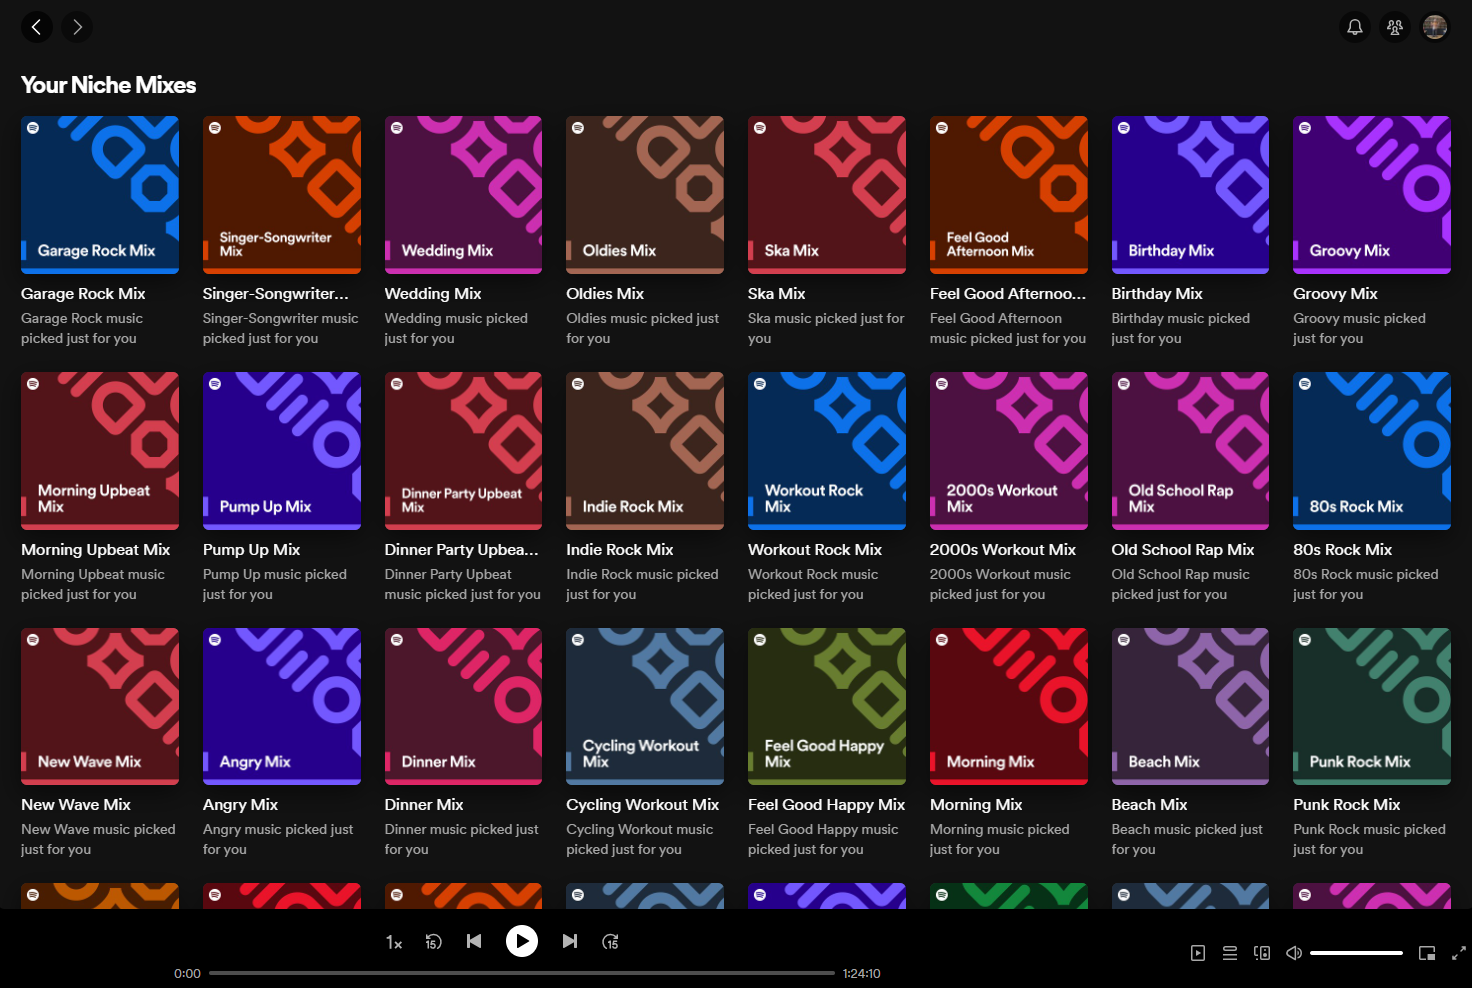Open the profile account menu
Screen dimensions: 1472x988
1435,27
